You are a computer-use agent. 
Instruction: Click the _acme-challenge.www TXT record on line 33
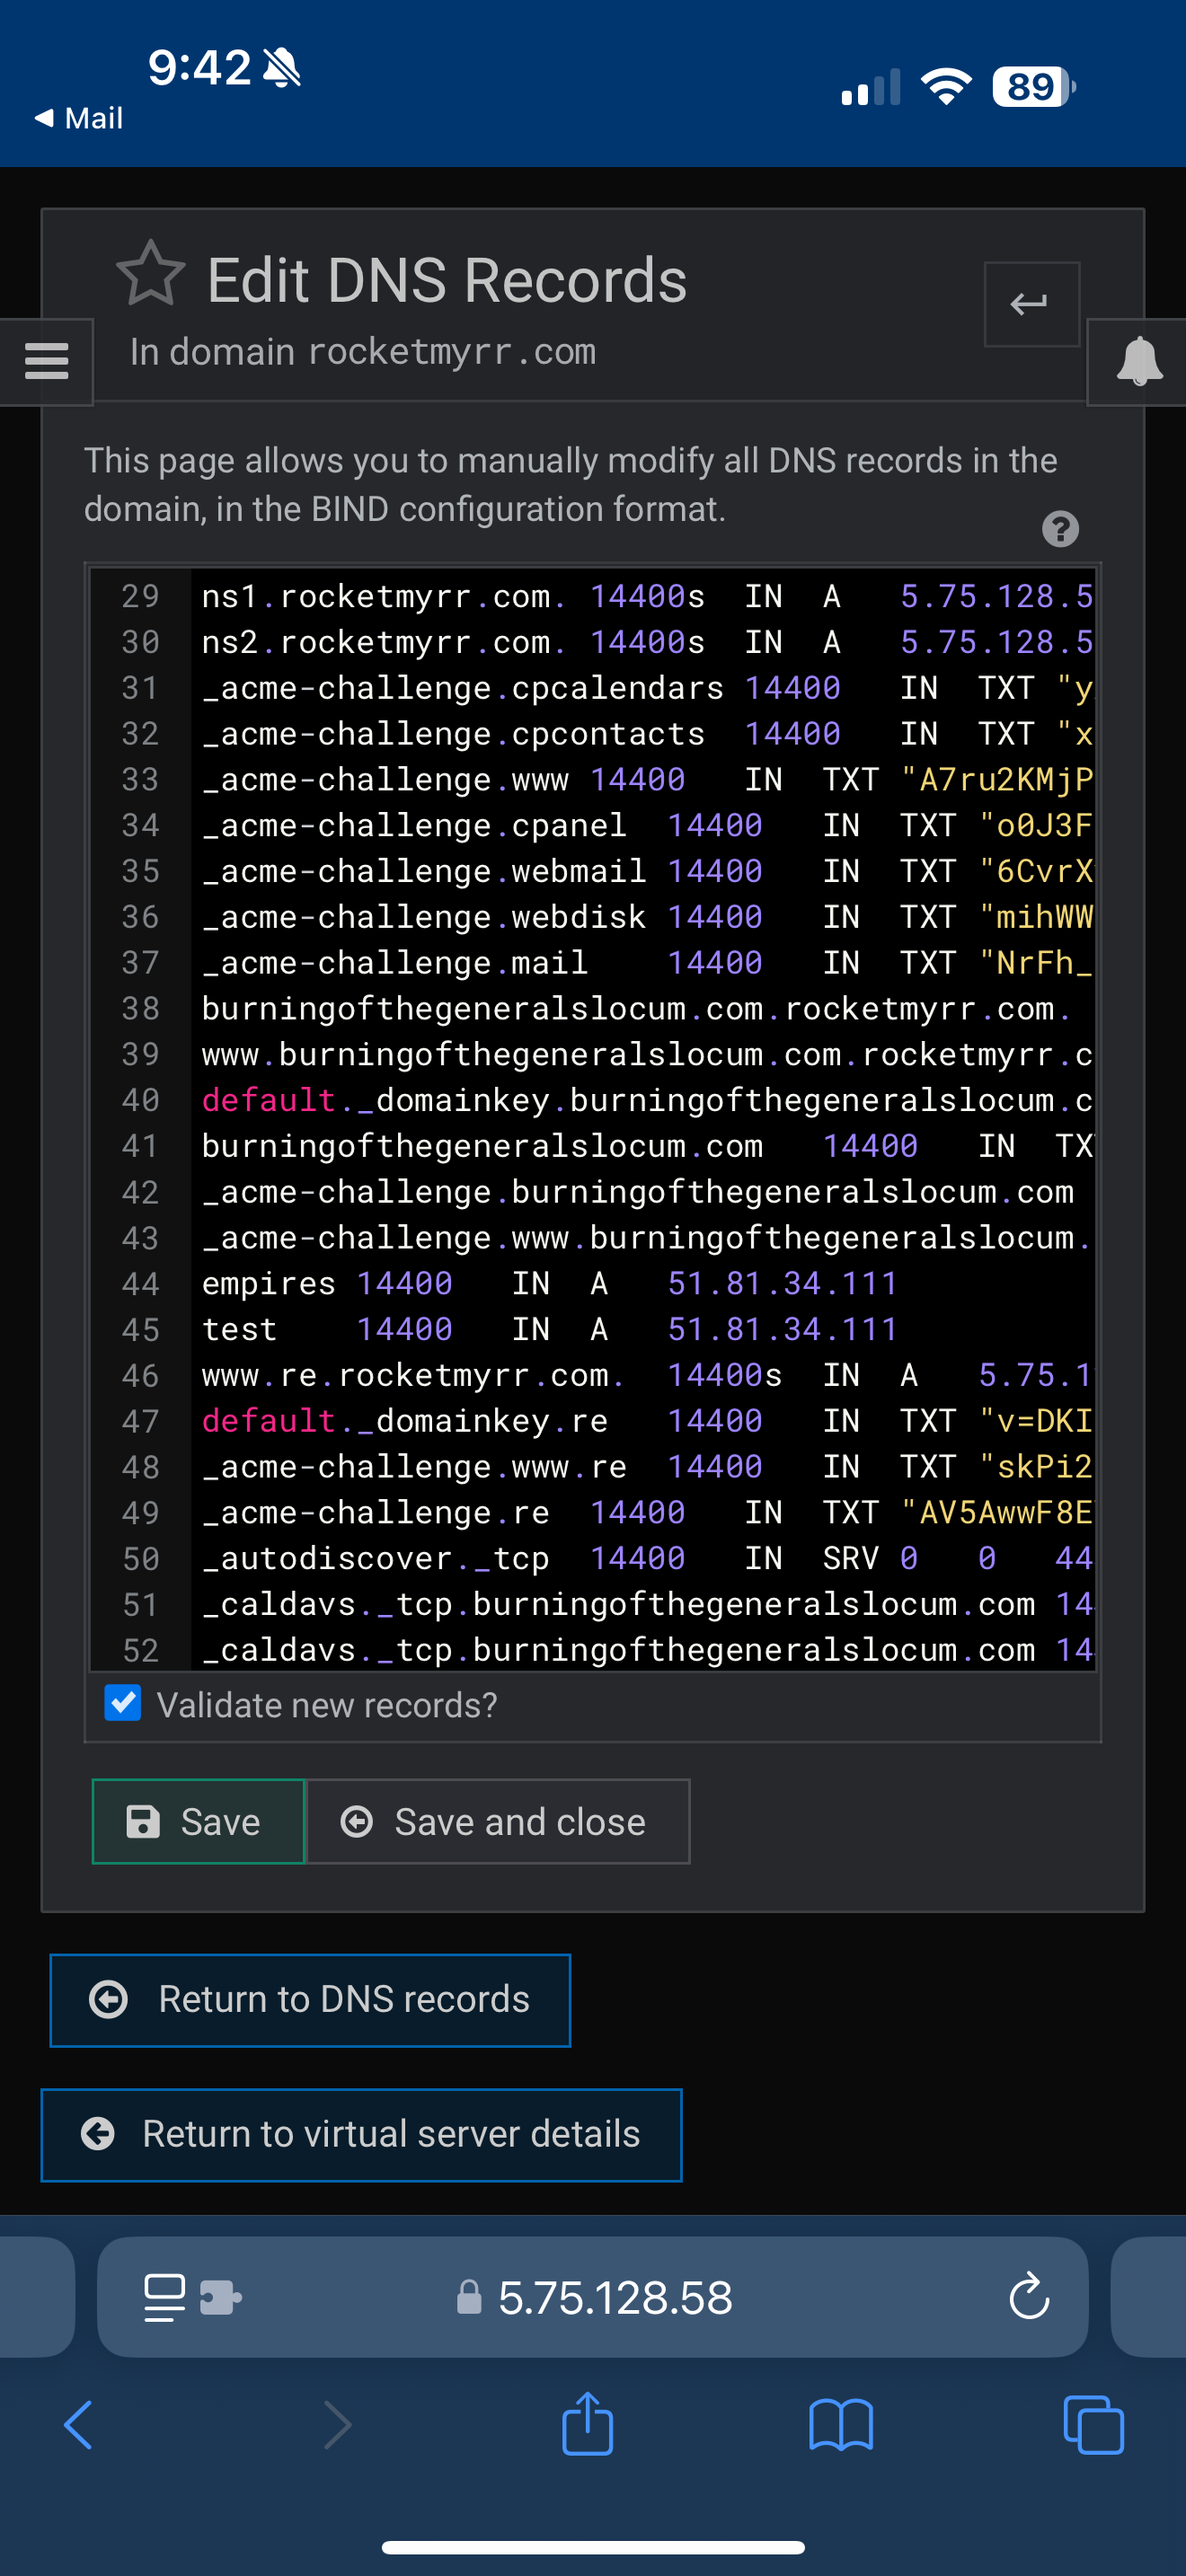(646, 780)
